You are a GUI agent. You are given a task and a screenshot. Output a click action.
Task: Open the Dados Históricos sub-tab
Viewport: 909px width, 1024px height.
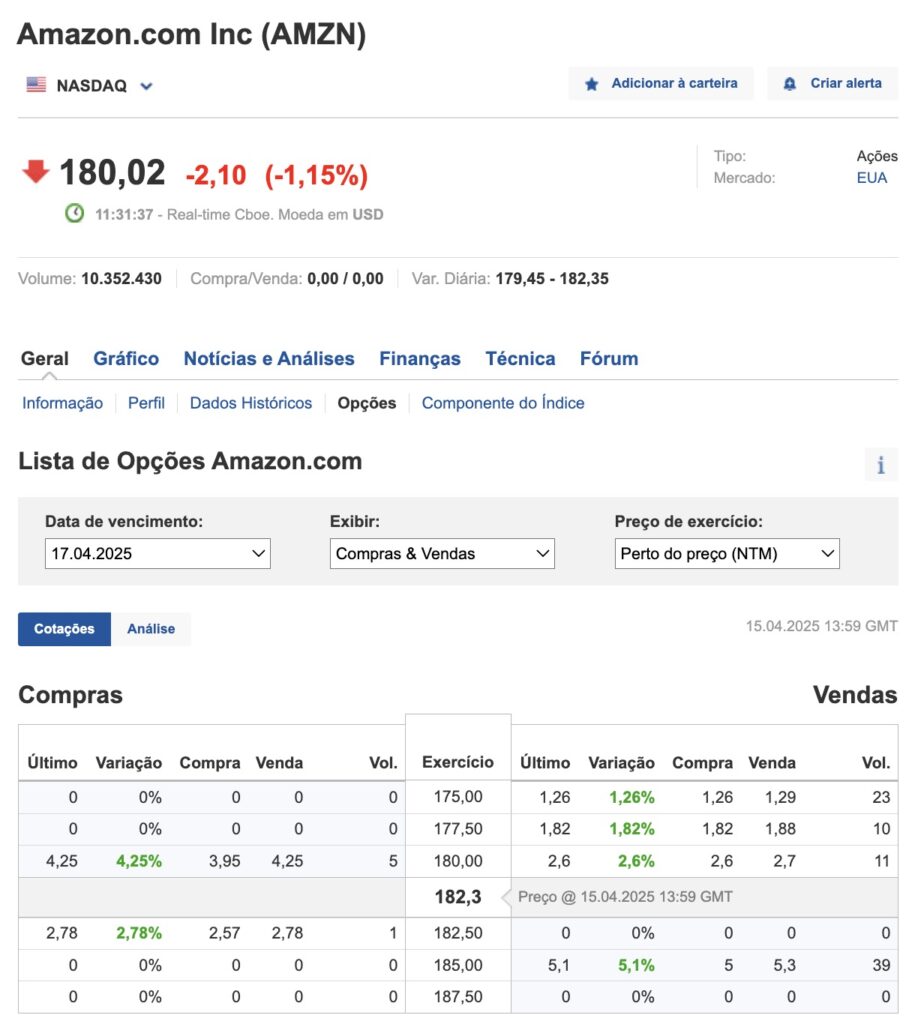[x=251, y=403]
